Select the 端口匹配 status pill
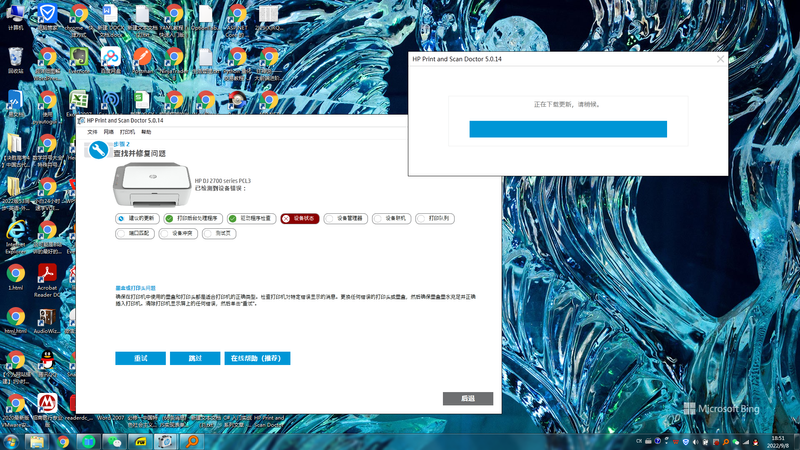 [135, 234]
